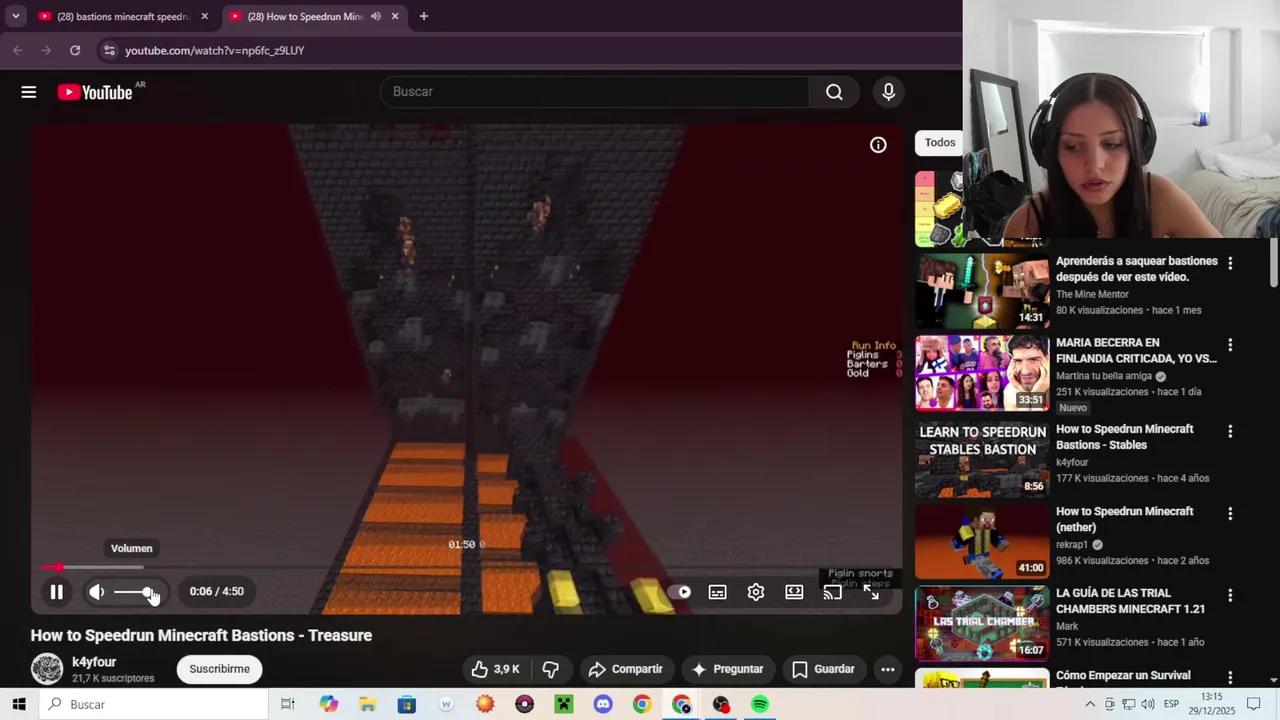Click the Preguntar button

pyautogui.click(x=727, y=669)
